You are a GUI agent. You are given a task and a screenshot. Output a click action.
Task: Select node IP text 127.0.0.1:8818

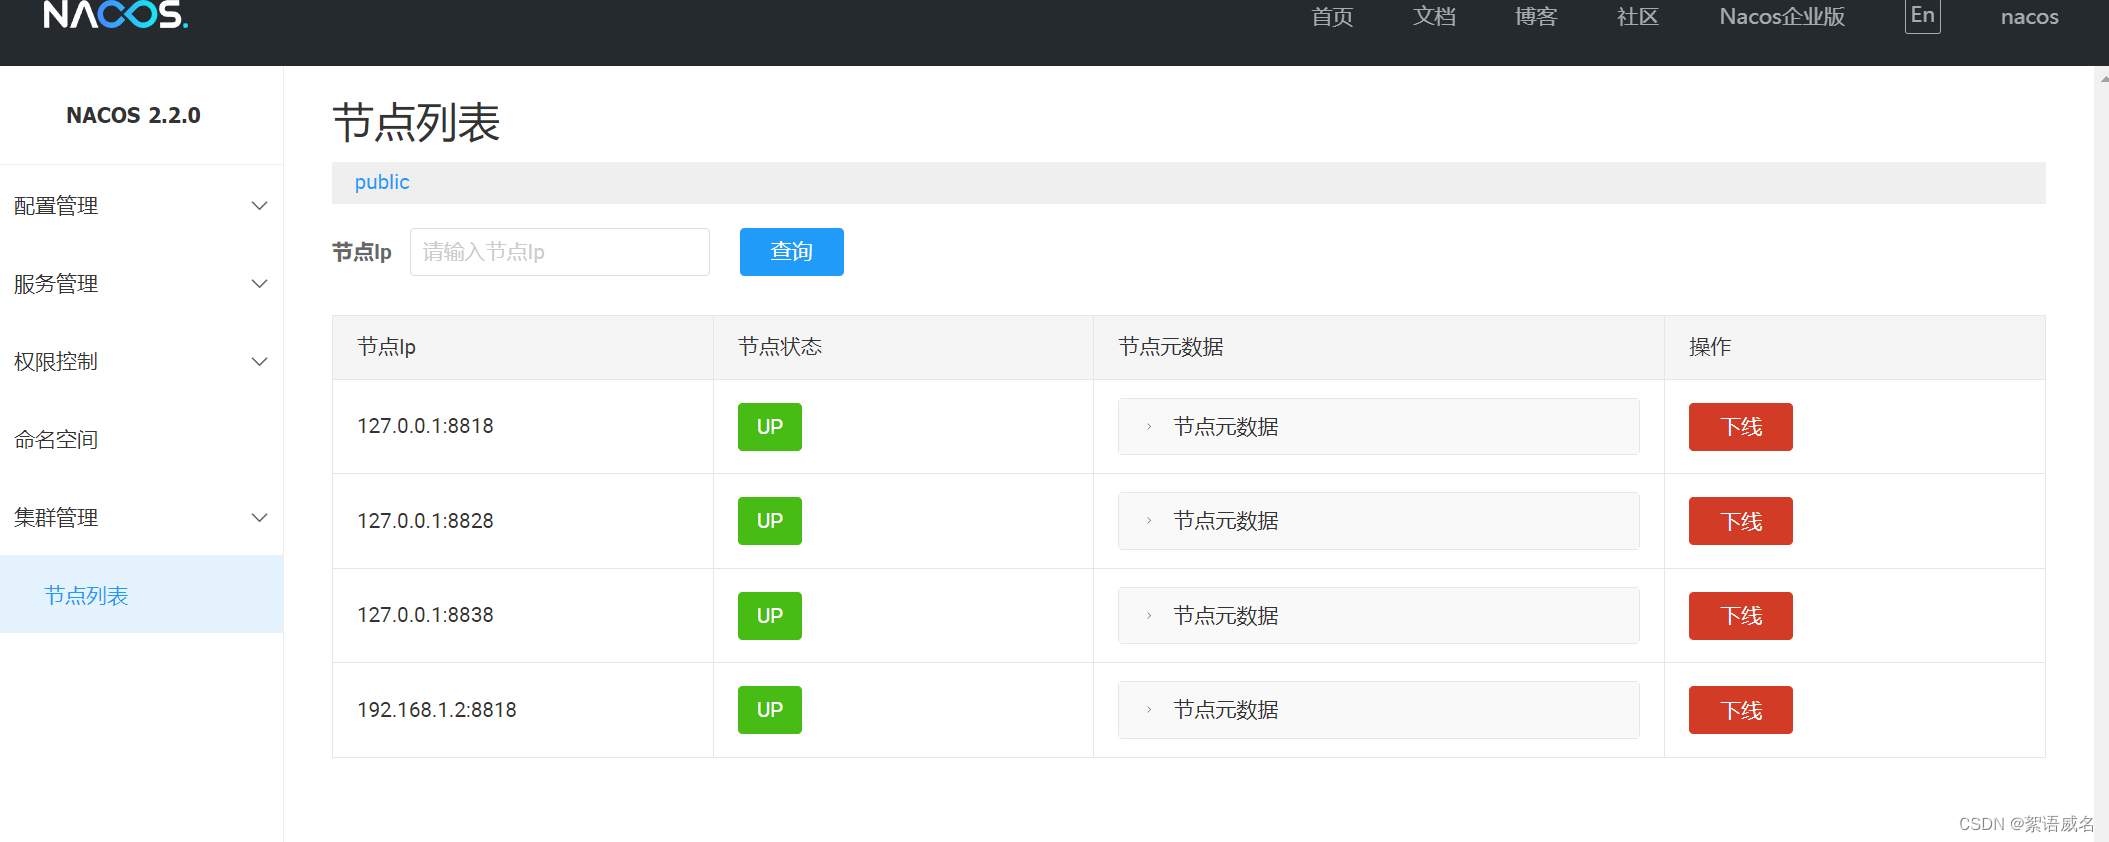pos(426,426)
